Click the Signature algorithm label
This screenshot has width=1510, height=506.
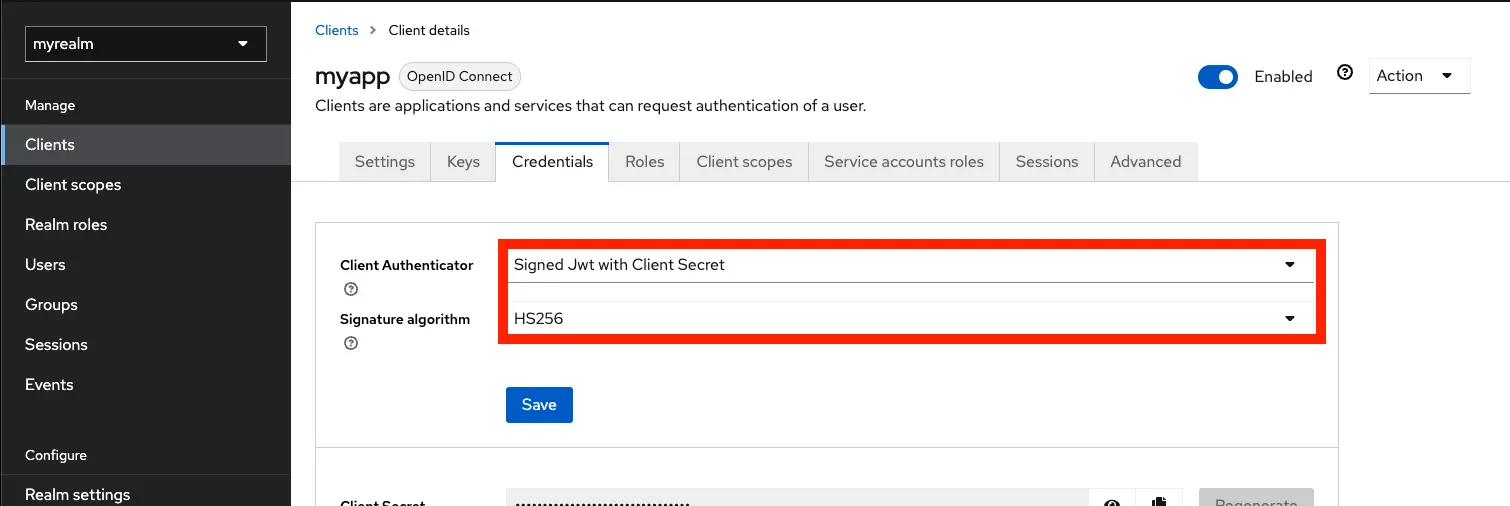405,319
